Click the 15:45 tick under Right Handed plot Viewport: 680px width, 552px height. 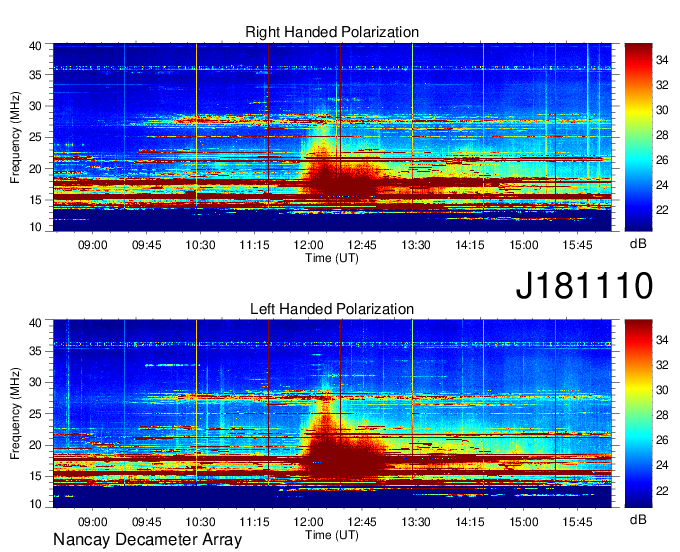577,245
